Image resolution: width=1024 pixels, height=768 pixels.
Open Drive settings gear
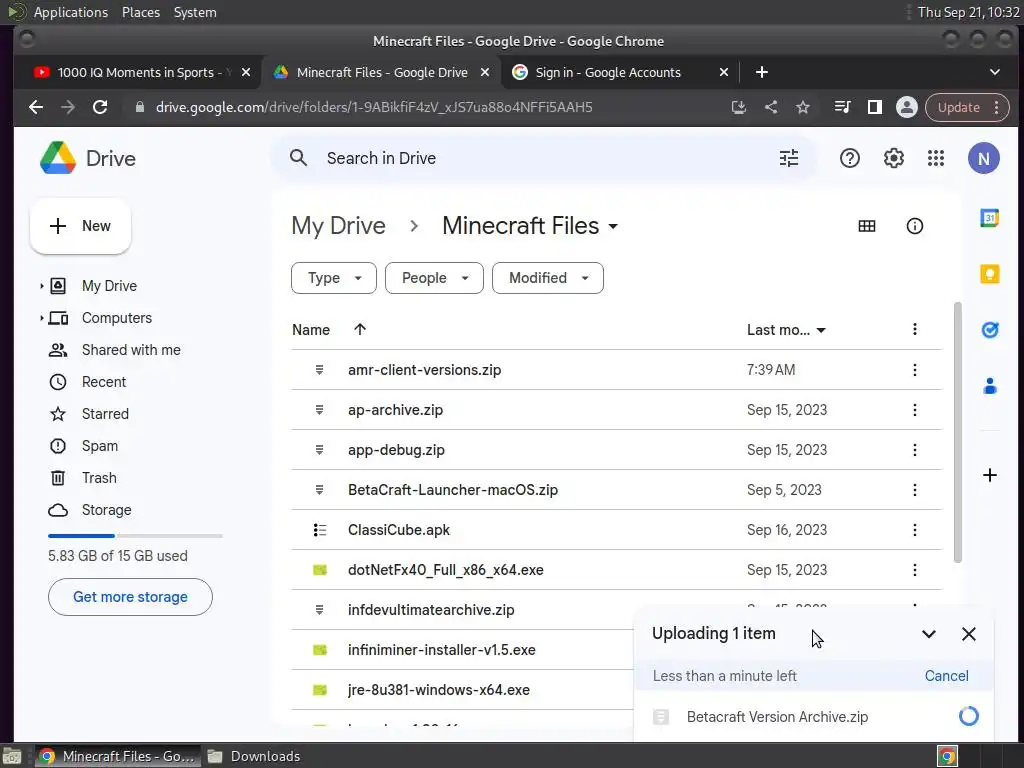[893, 158]
